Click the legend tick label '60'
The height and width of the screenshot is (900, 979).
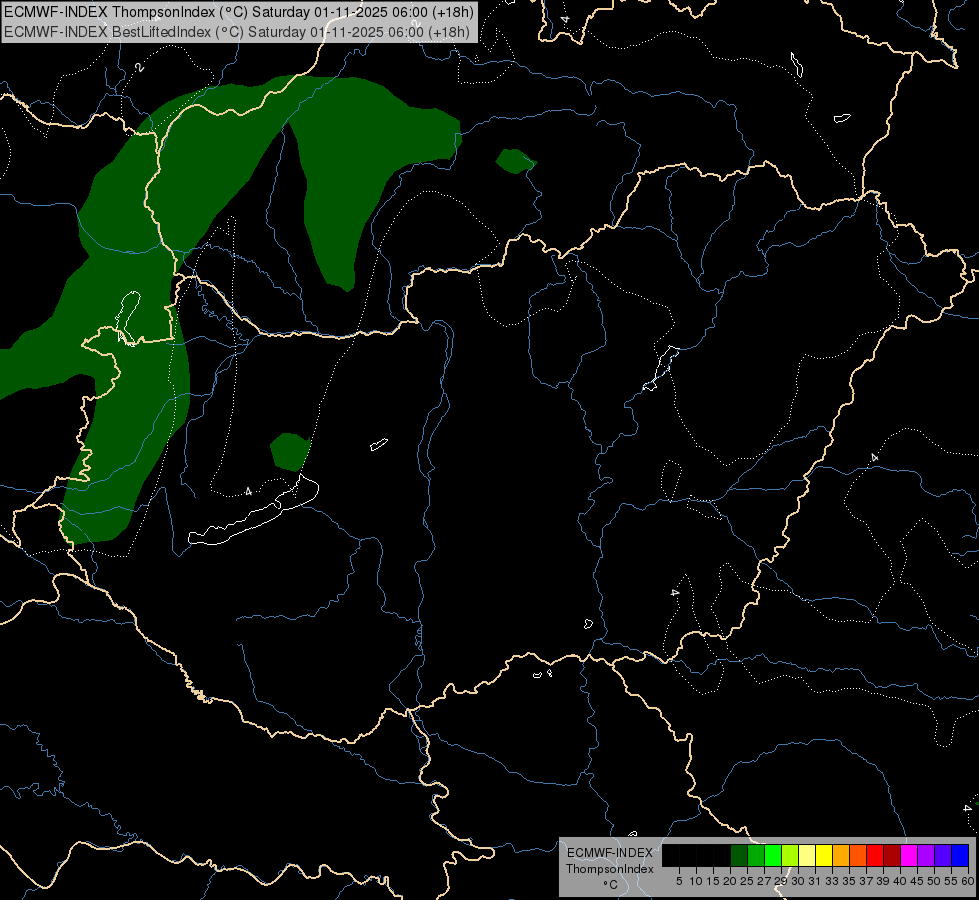coord(968,881)
